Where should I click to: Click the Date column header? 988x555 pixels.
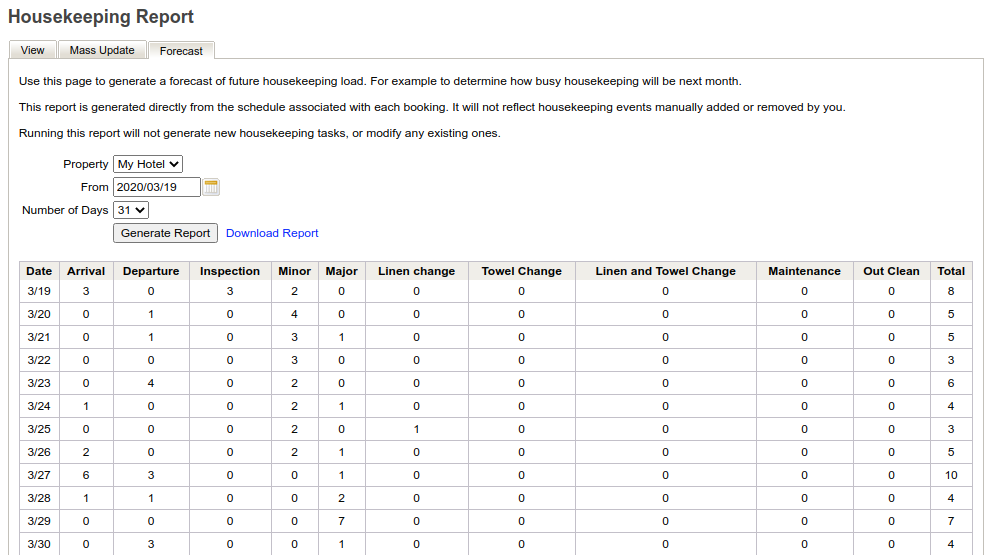39,271
